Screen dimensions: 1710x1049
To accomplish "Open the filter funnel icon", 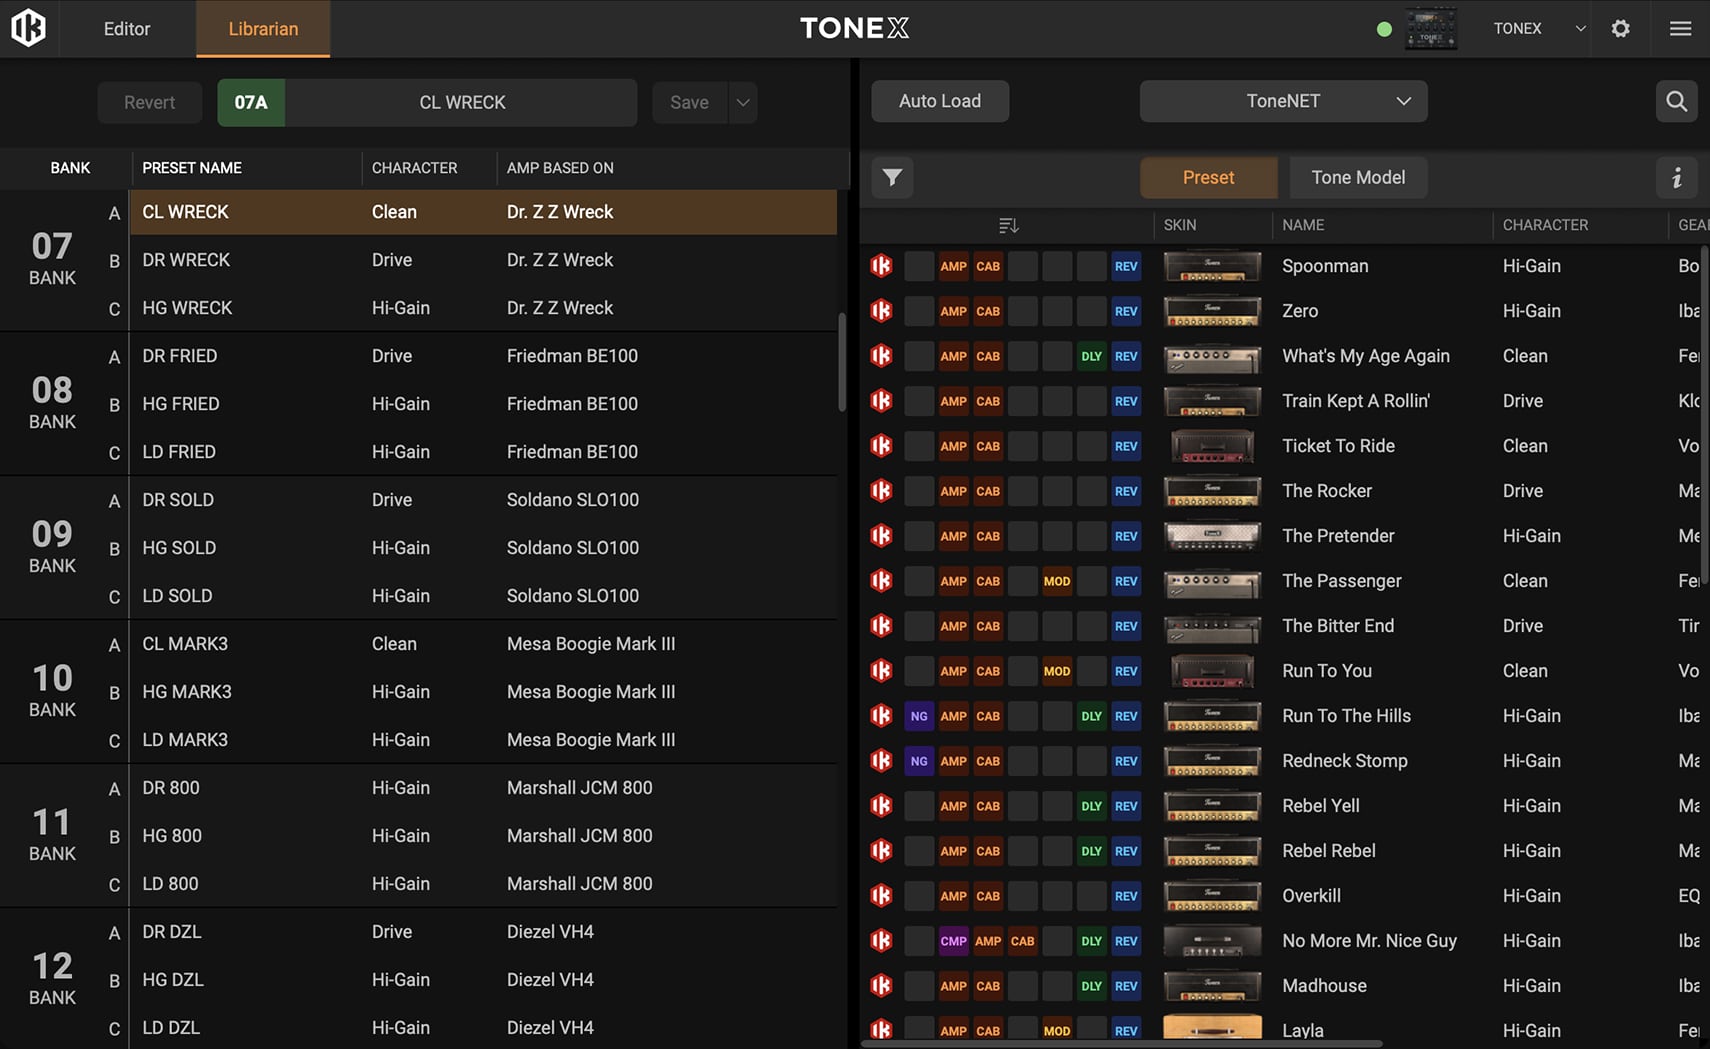I will pyautogui.click(x=892, y=178).
